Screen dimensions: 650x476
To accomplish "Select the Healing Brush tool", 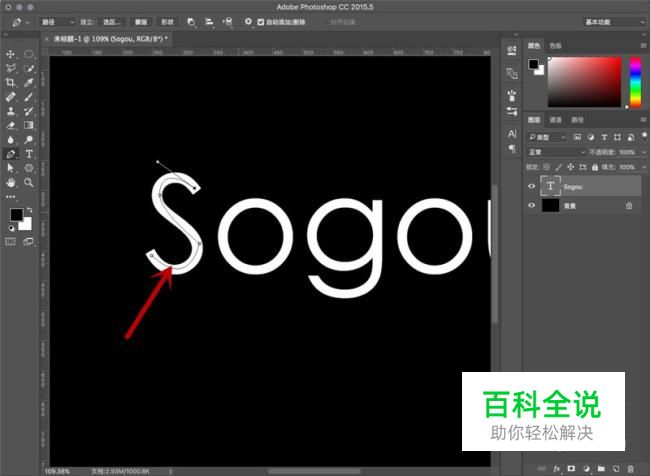I will 10,97.
